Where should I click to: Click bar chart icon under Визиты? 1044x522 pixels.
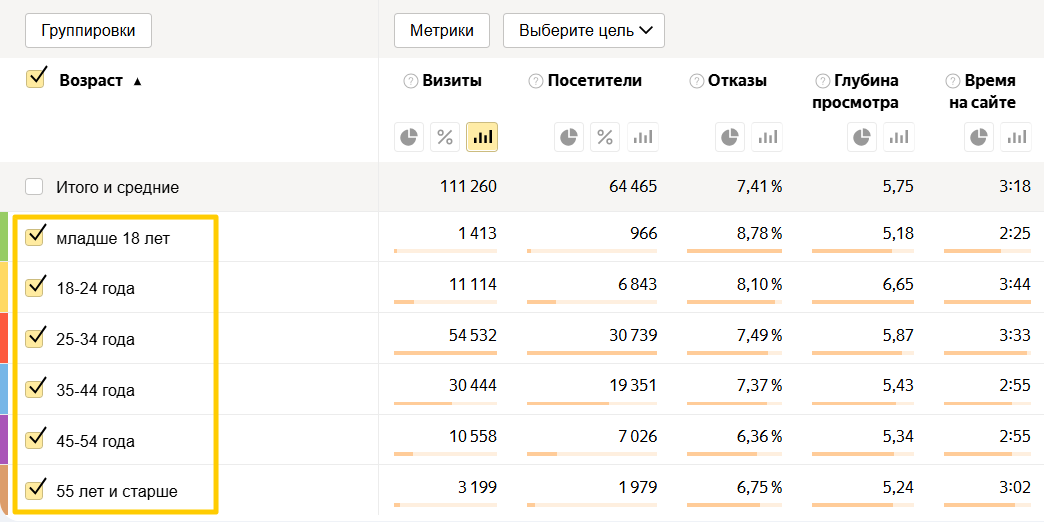click(x=482, y=137)
